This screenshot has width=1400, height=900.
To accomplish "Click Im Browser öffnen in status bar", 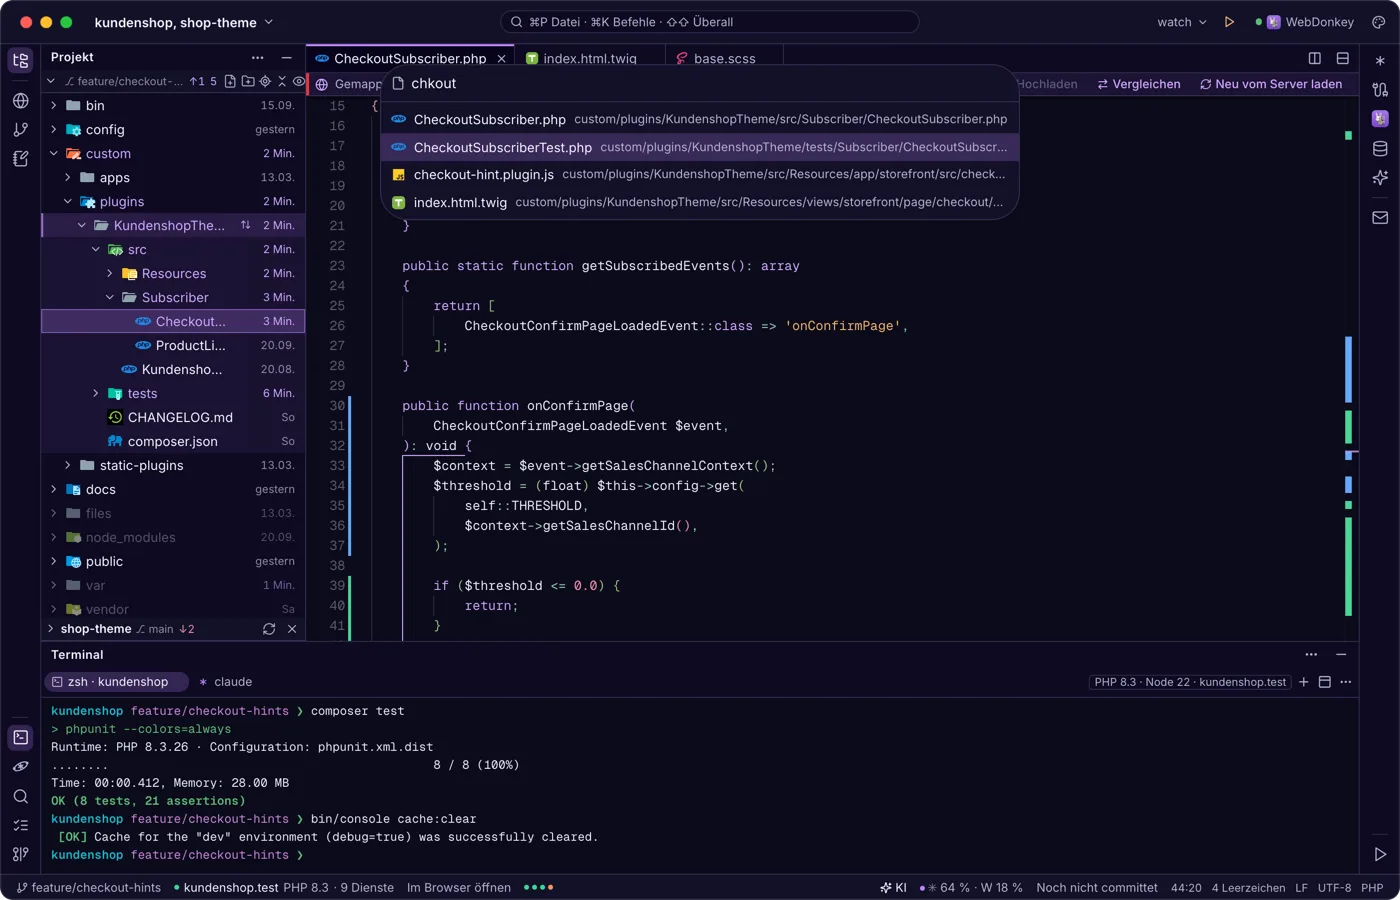I will tap(459, 888).
